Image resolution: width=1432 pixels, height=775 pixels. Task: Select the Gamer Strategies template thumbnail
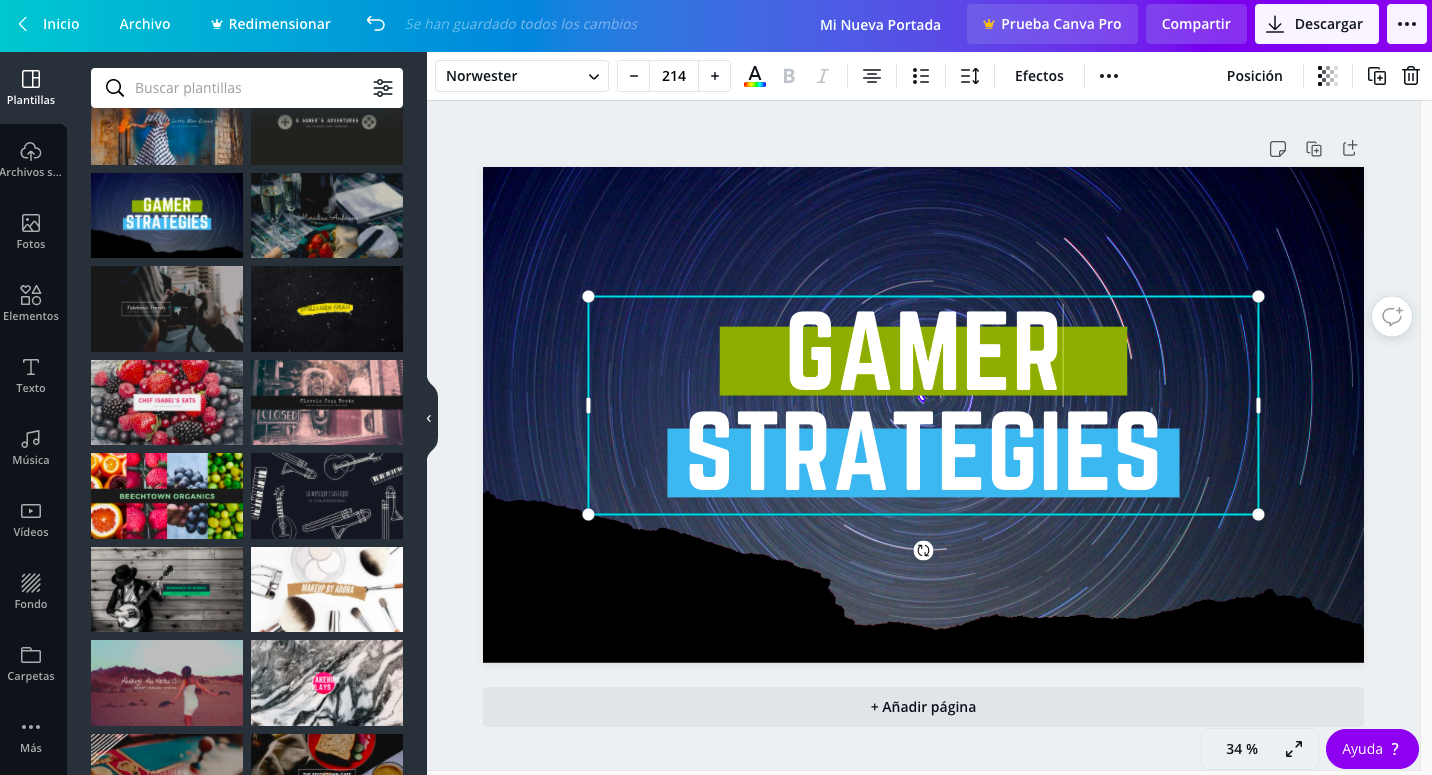(167, 215)
